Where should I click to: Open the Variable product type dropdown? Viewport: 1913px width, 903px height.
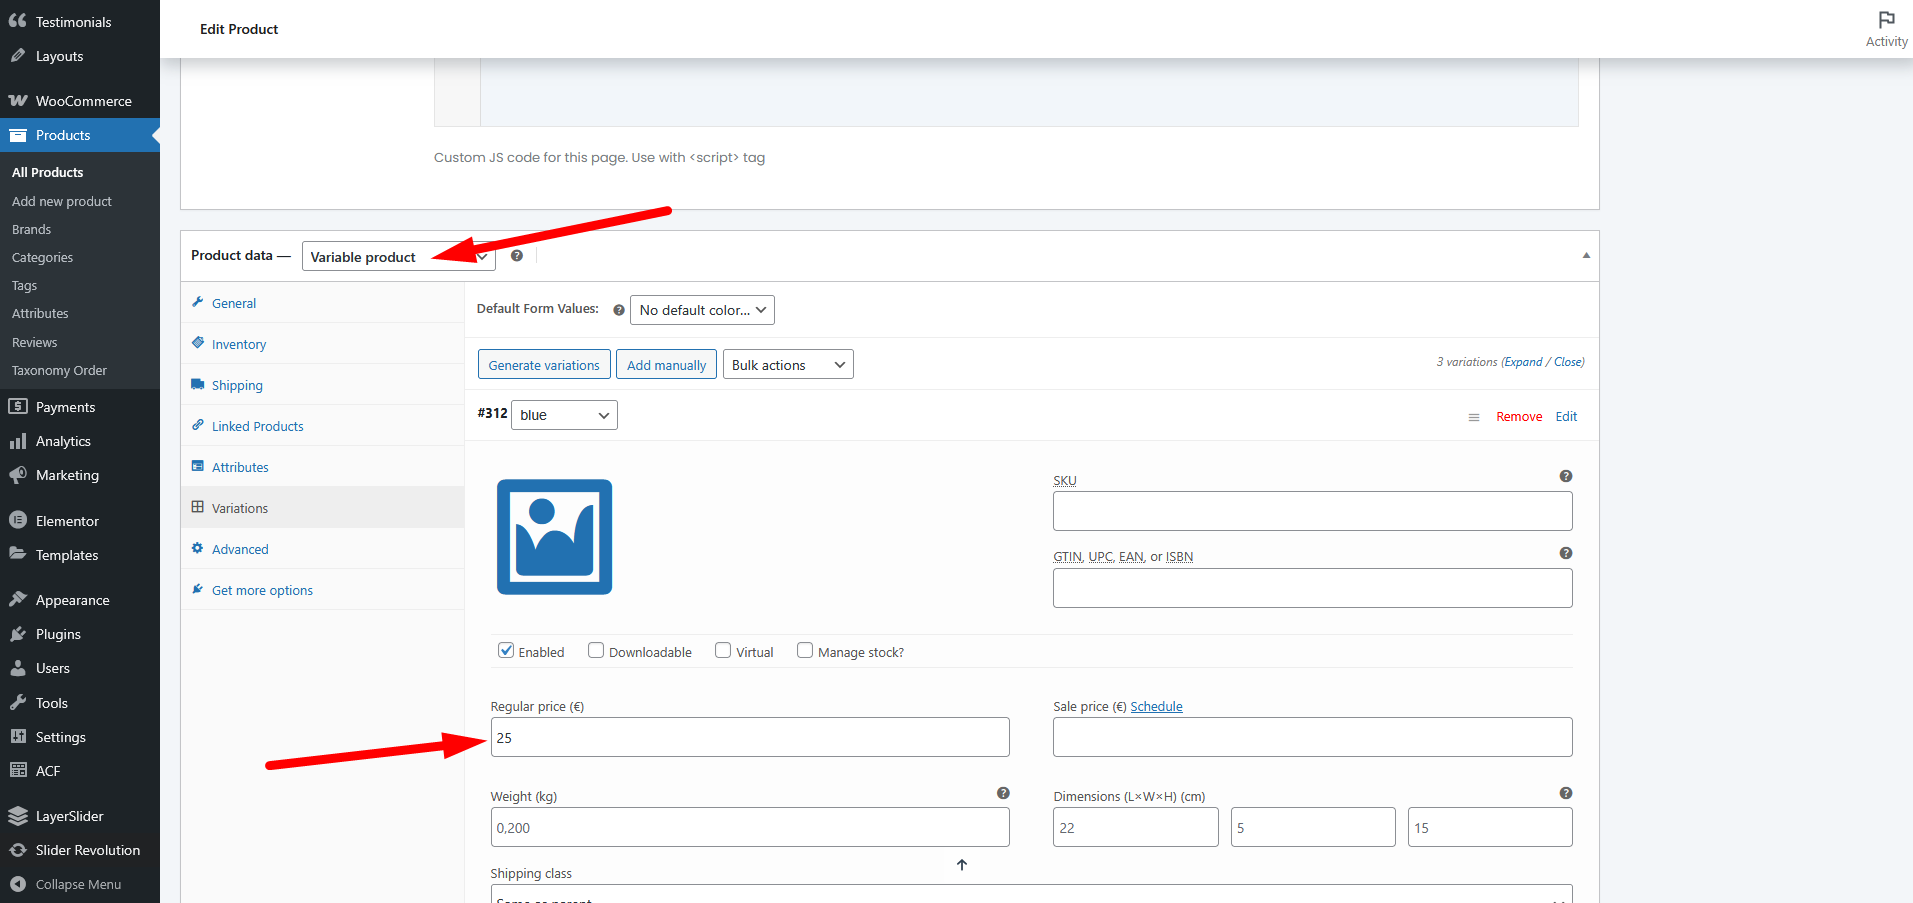click(398, 257)
